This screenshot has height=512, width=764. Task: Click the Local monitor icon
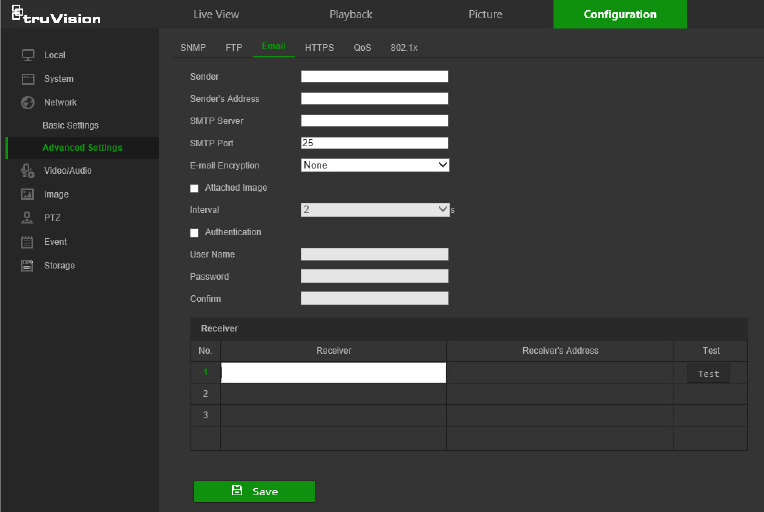point(28,55)
